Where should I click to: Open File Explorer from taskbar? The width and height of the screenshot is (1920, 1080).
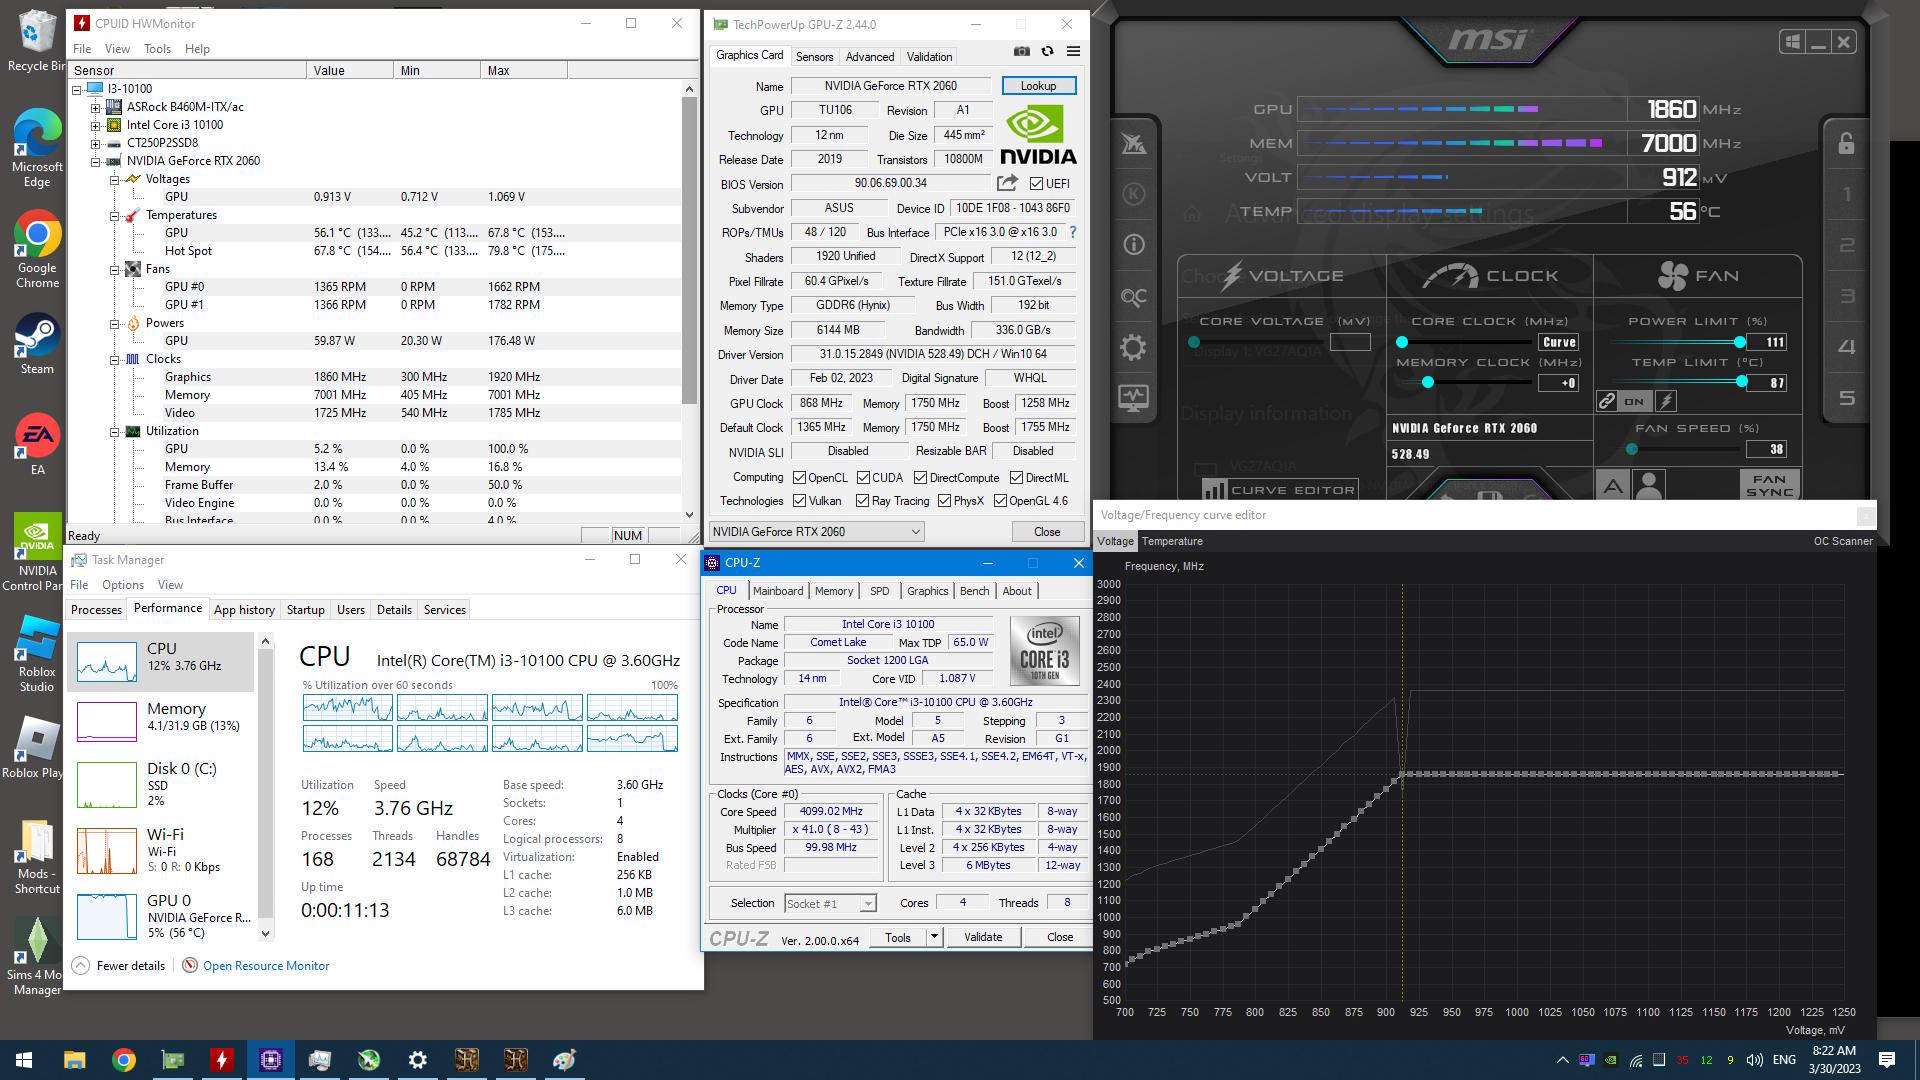click(74, 1060)
